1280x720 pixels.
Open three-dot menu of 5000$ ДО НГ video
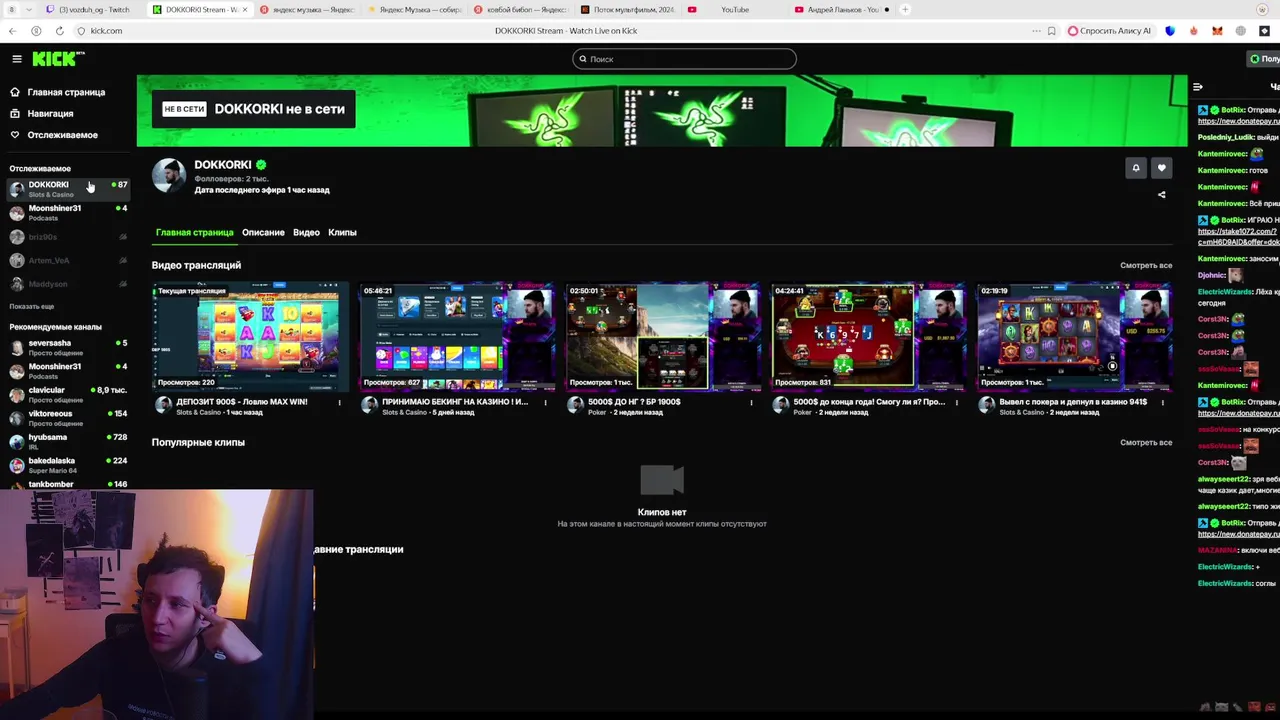(751, 402)
